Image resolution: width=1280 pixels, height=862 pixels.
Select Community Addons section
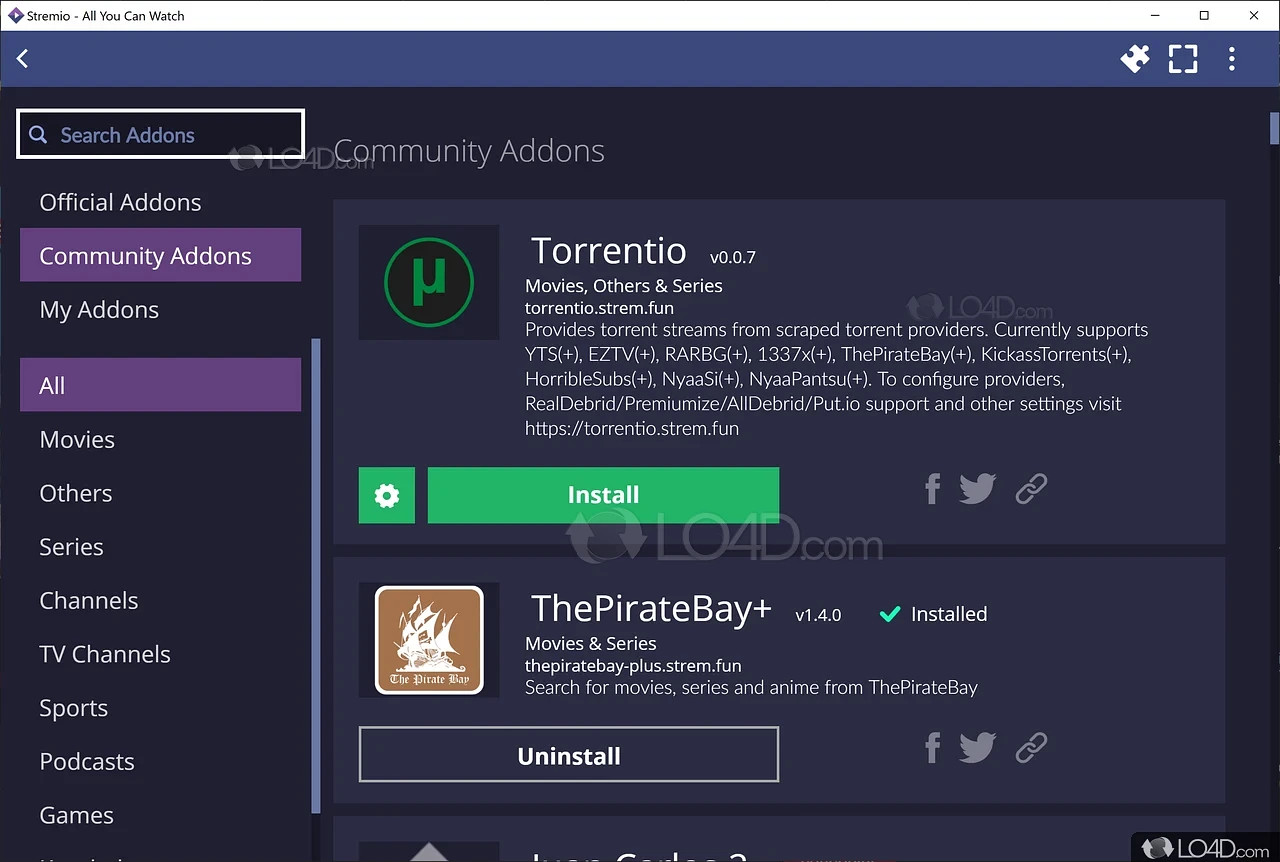[160, 255]
